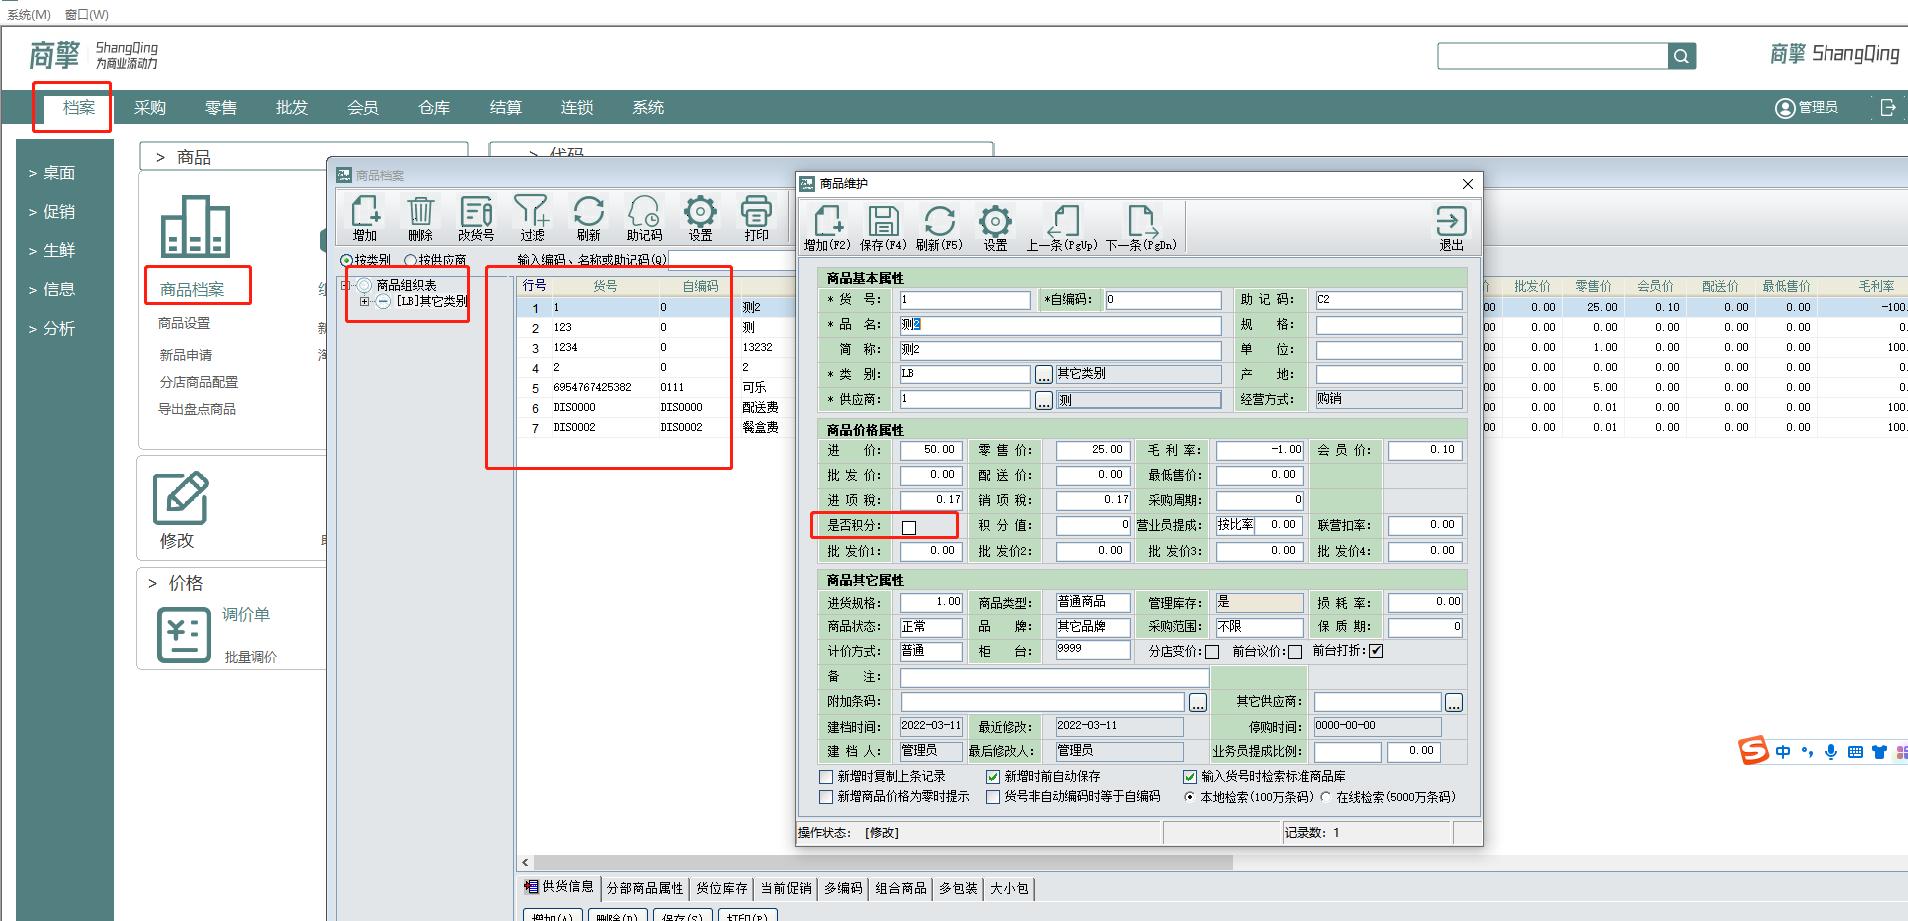Viewport: 1908px width, 921px height.
Task: Click the 调价单 yen document icon
Action: [184, 634]
